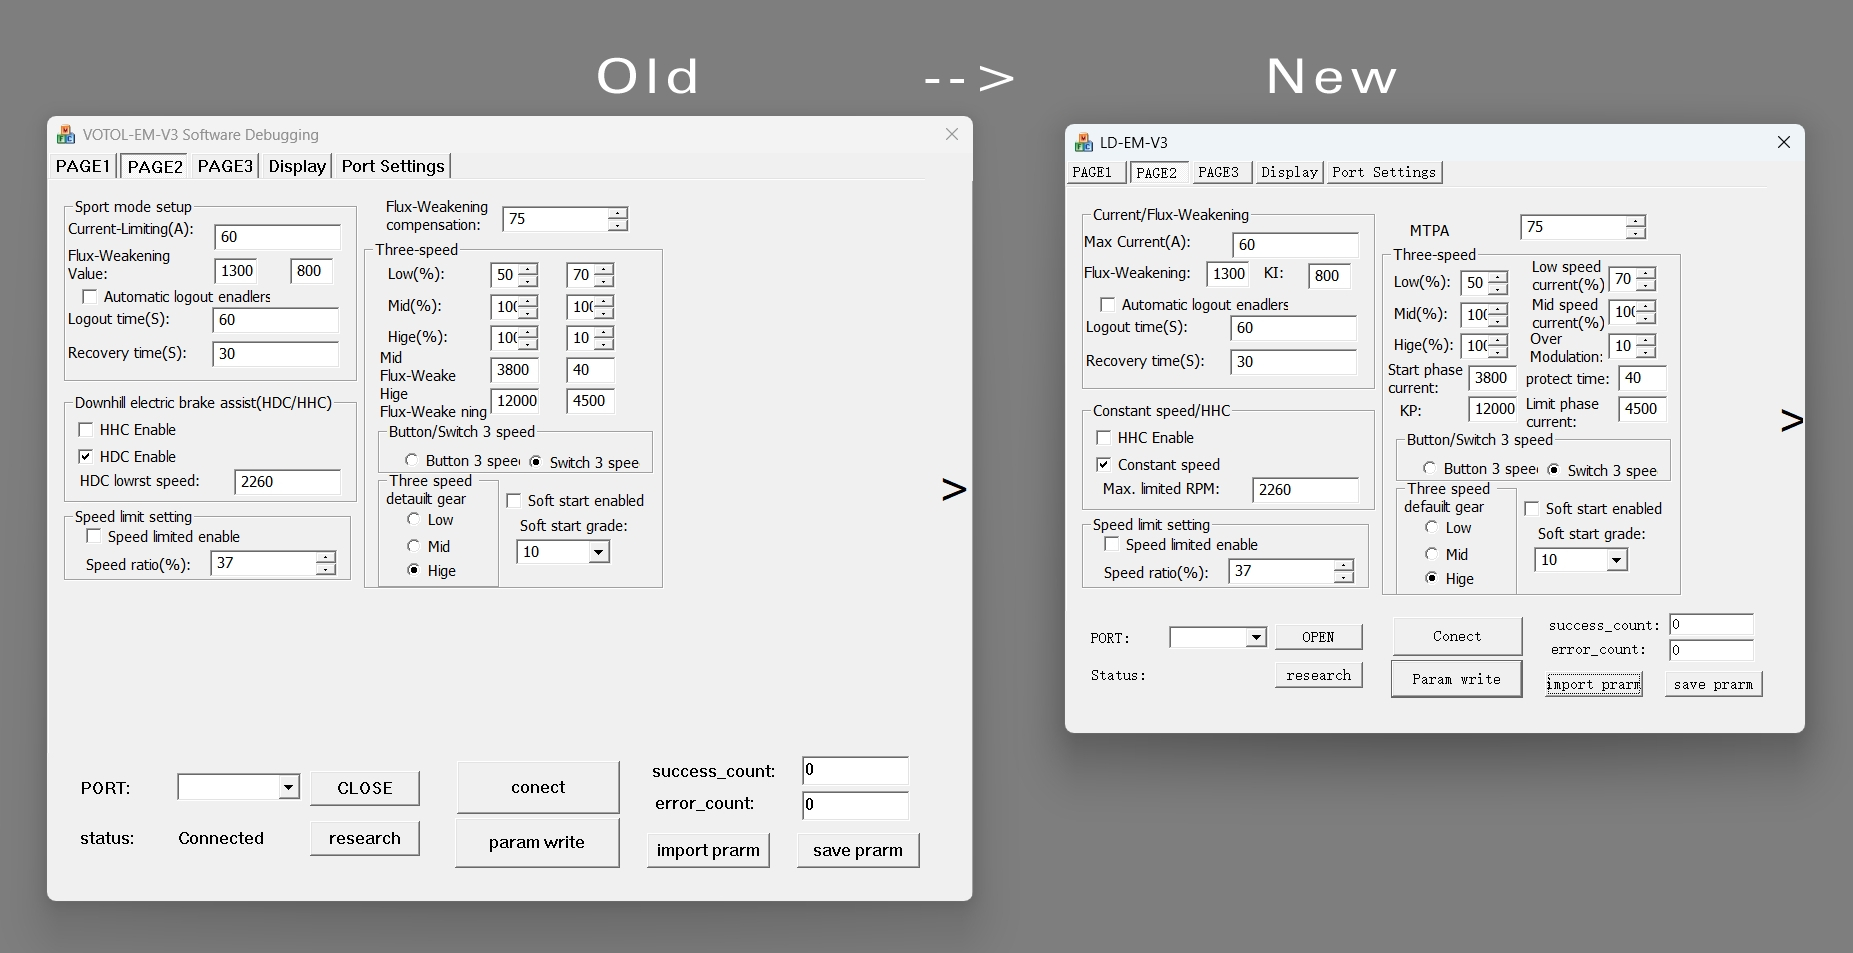Click Max Current(A) field in LD-EM-V3
Image resolution: width=1853 pixels, height=953 pixels.
point(1295,245)
